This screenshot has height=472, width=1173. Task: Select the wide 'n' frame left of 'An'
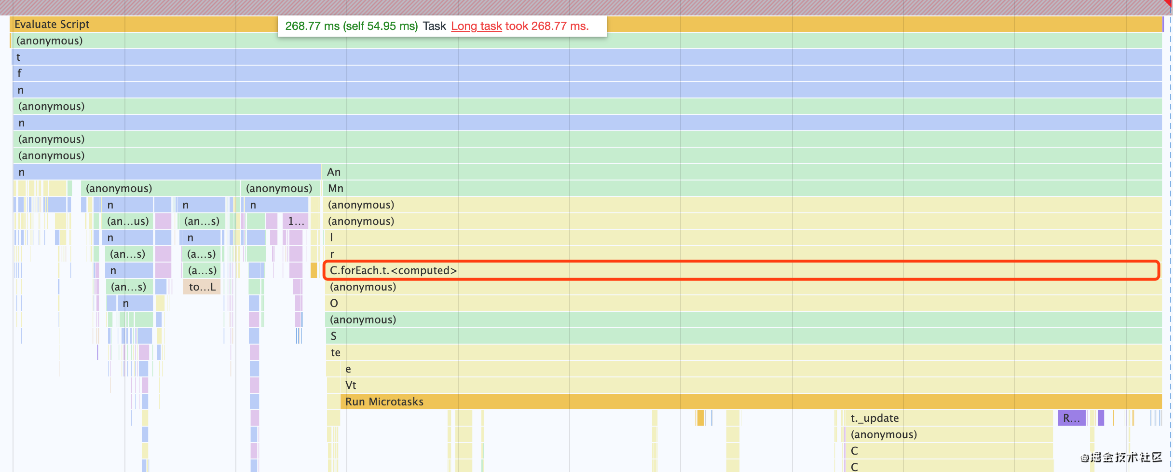pos(167,172)
